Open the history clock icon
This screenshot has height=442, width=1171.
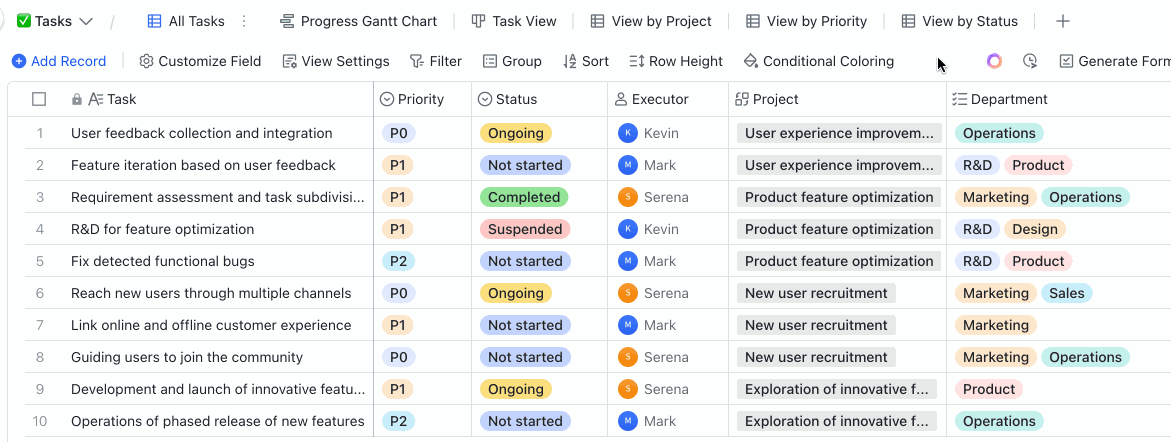tap(1030, 61)
